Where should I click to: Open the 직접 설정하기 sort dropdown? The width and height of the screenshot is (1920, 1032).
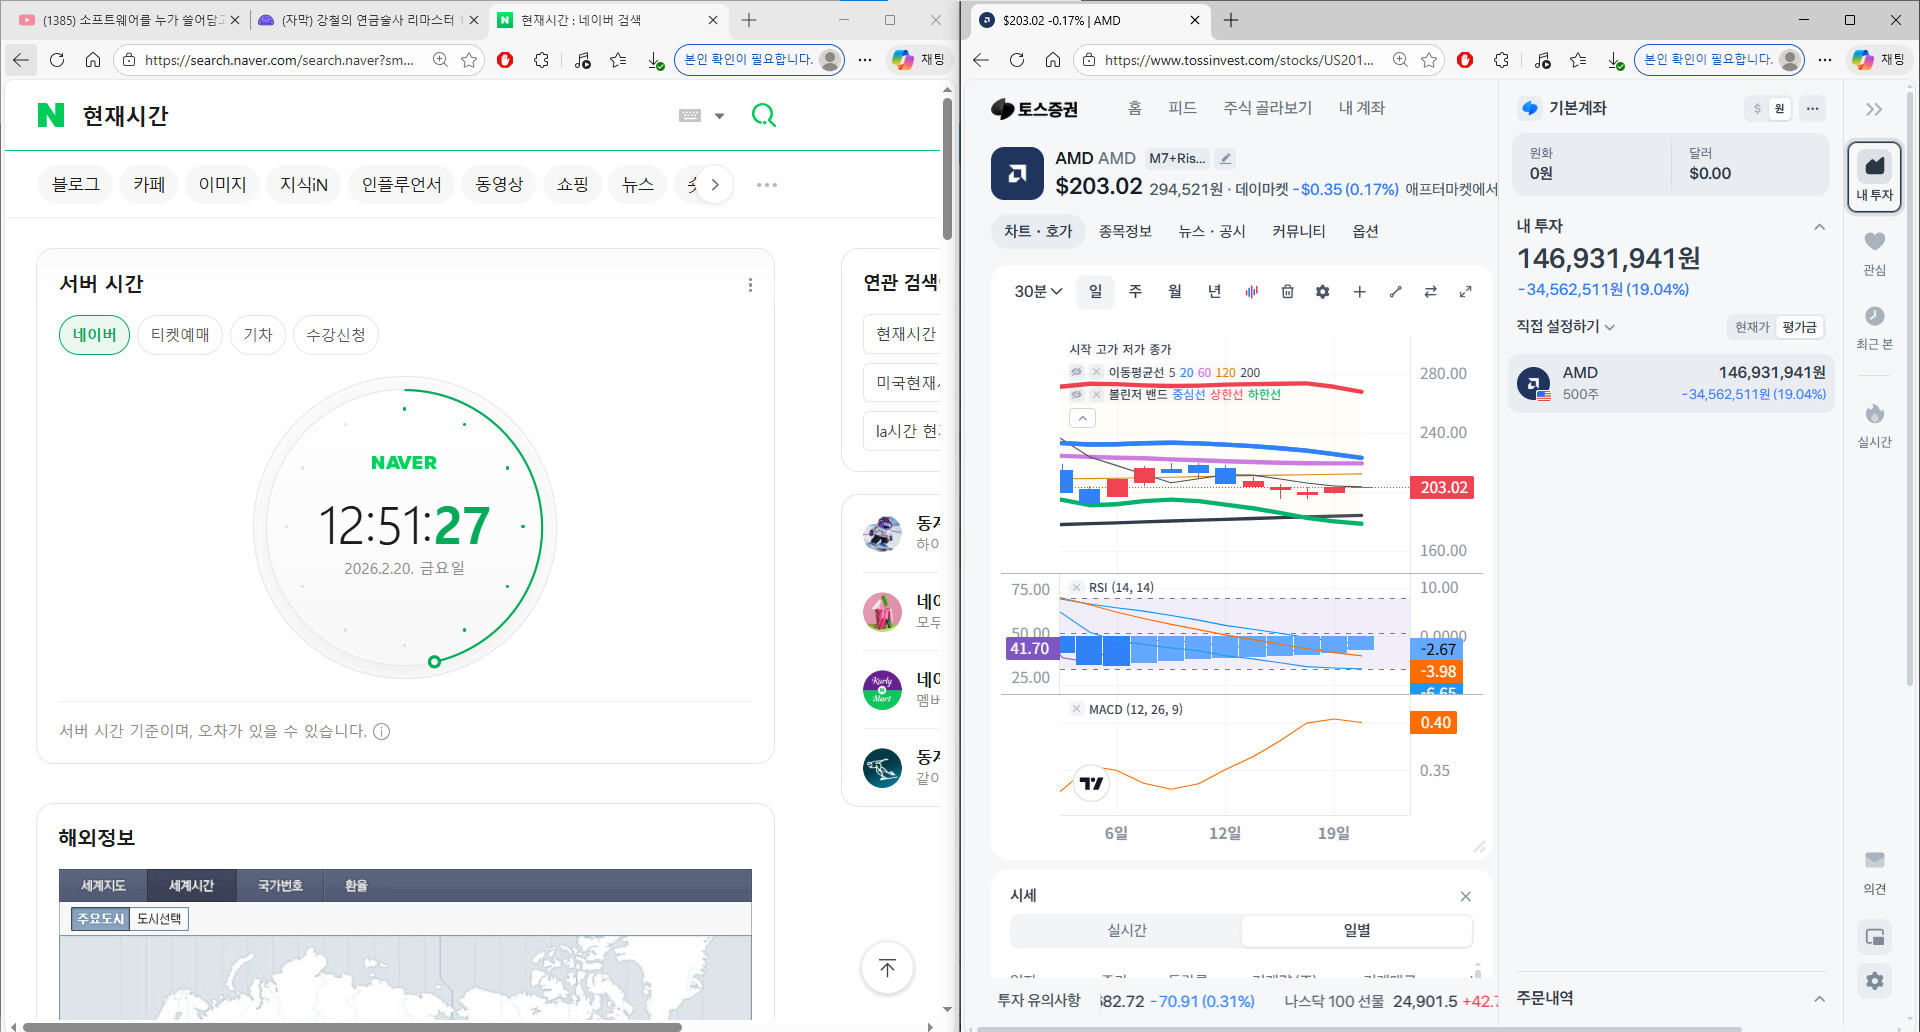[1565, 327]
